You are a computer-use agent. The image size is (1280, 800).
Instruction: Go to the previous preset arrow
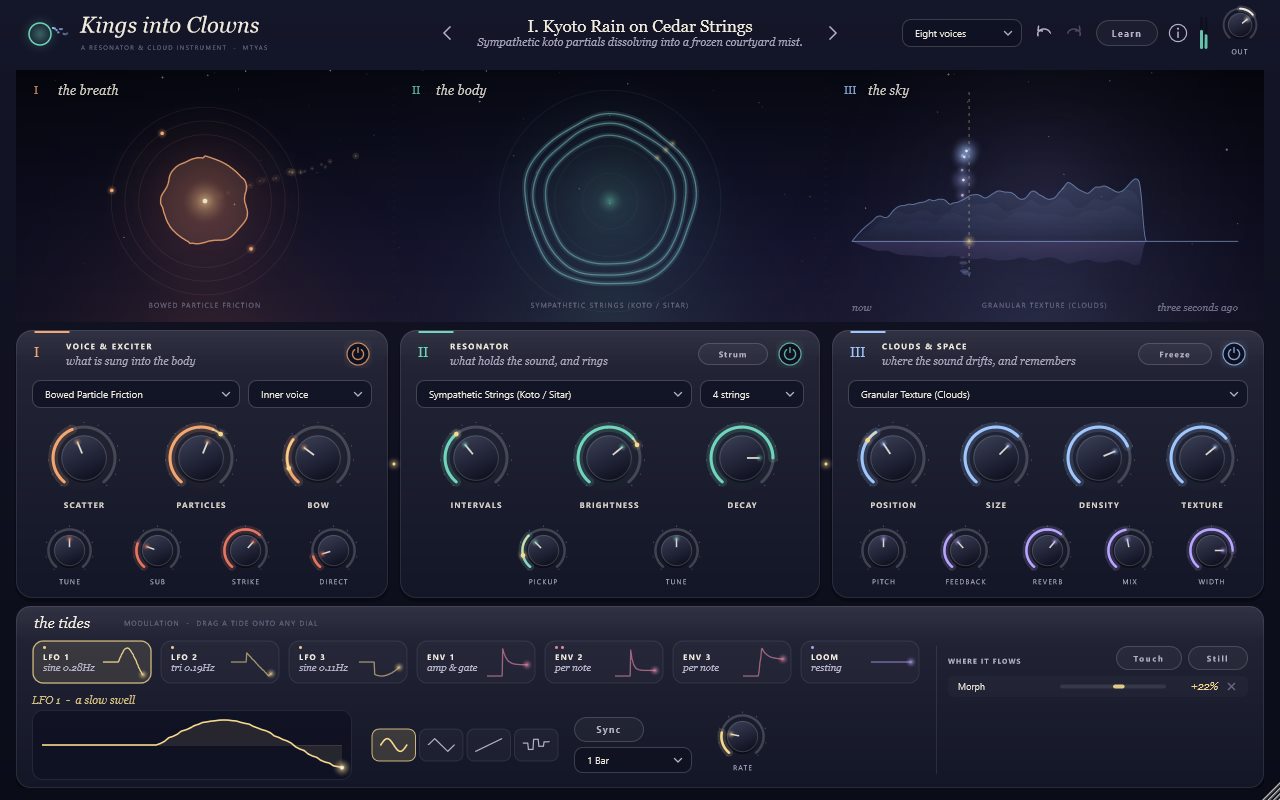coord(447,33)
